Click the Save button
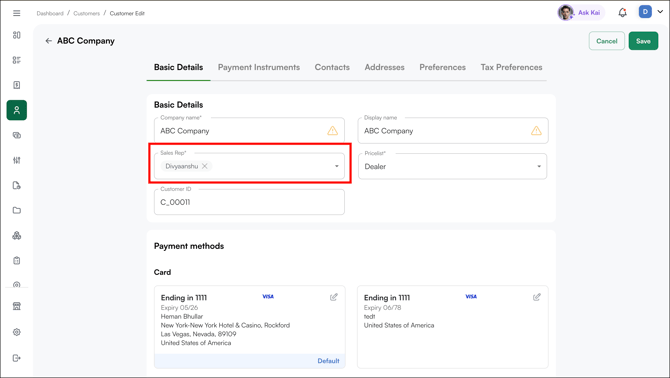This screenshot has width=670, height=378. [643, 41]
